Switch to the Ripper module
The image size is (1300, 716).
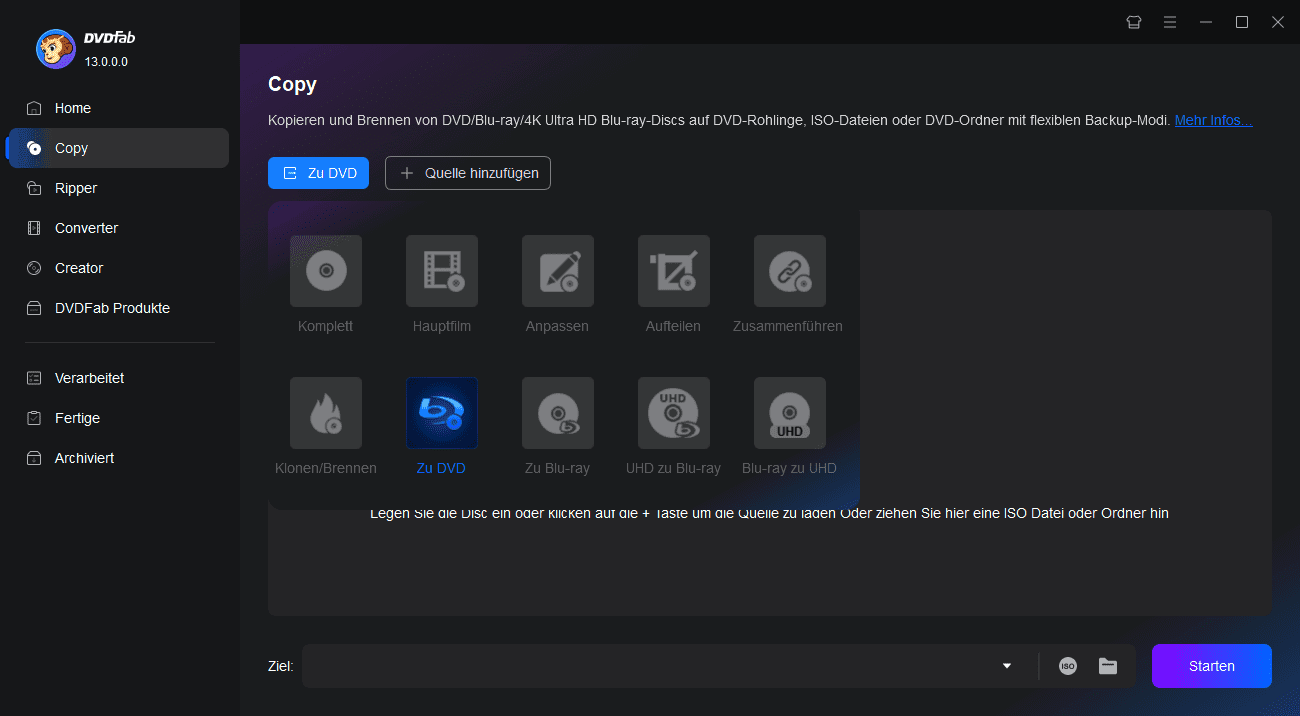click(x=118, y=188)
